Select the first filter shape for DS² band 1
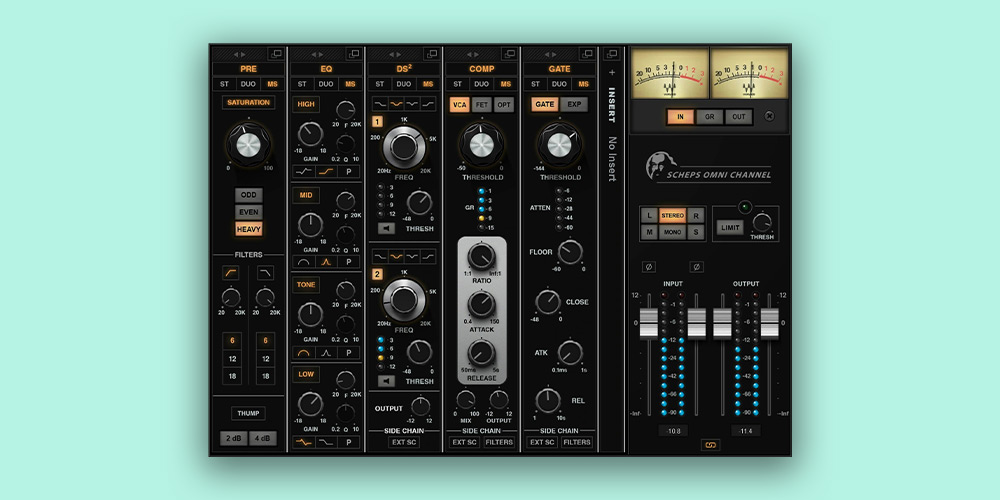The width and height of the screenshot is (1000, 500). coord(381,104)
